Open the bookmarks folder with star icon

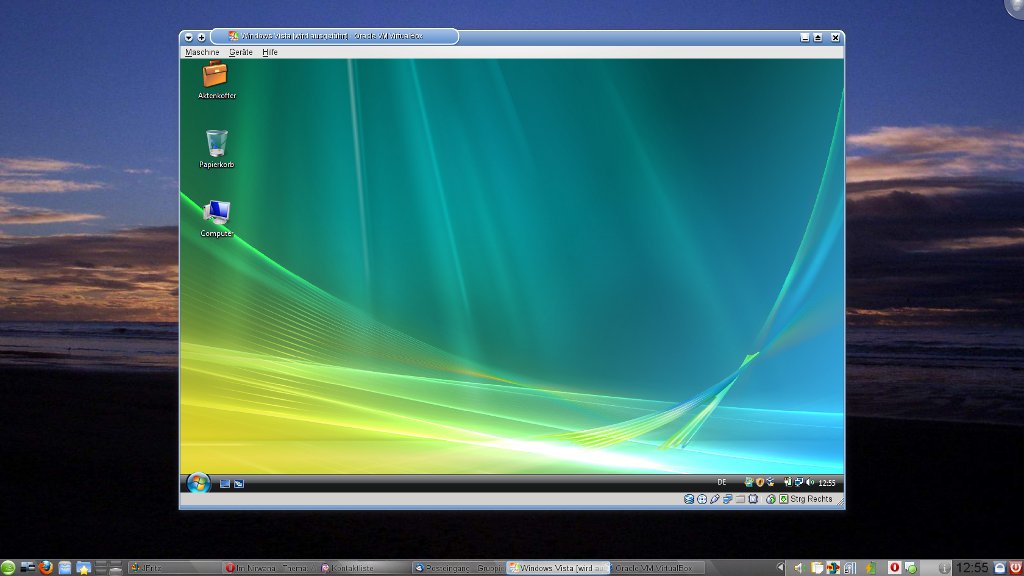coord(84,568)
